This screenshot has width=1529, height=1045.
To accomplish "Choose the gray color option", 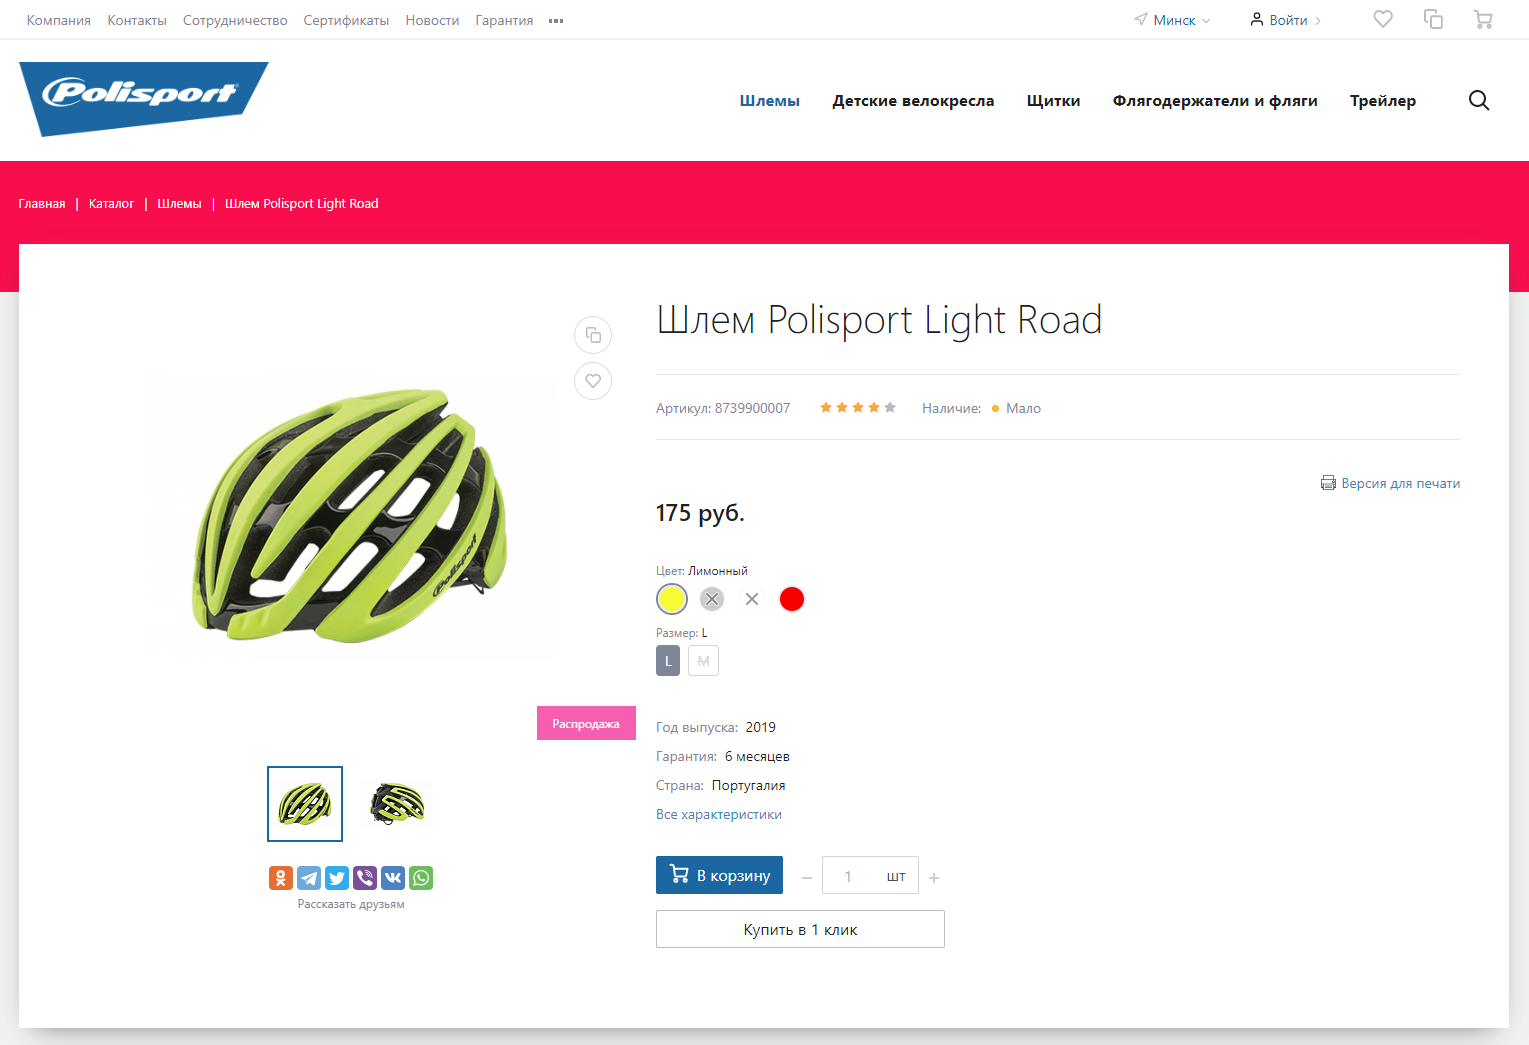I will [712, 599].
